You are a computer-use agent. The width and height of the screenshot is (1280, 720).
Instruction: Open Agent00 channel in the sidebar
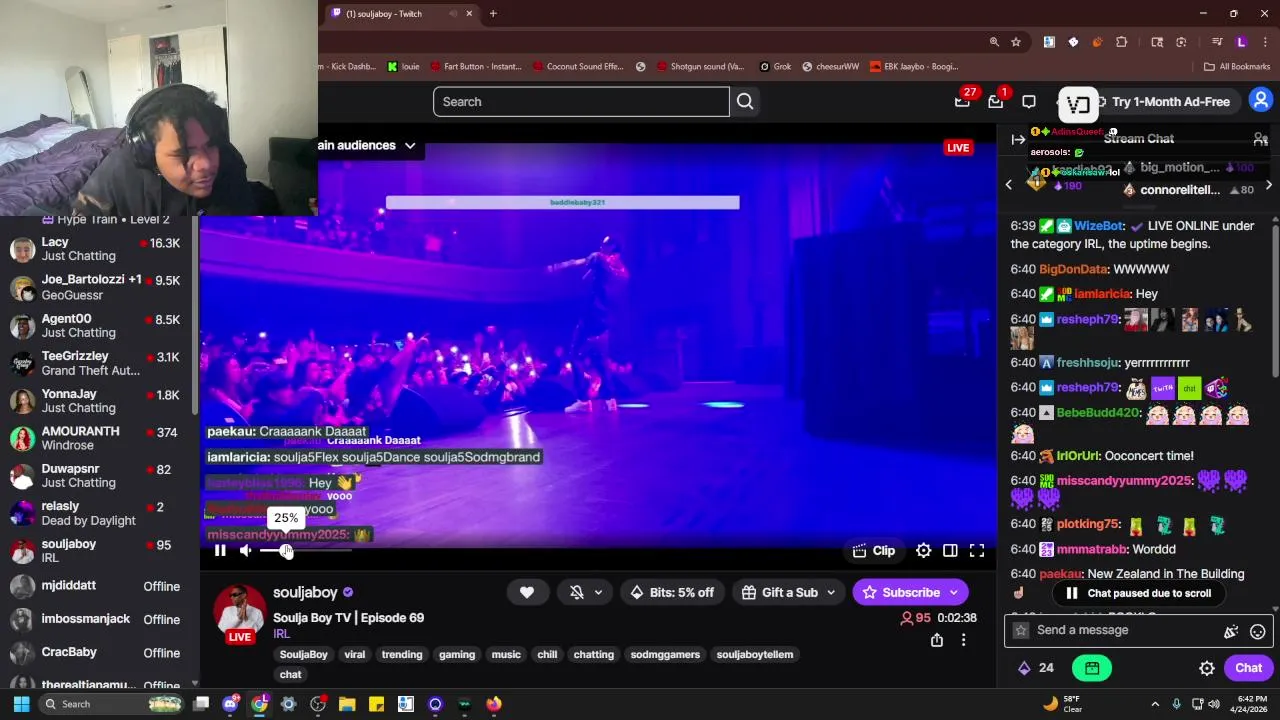[97, 325]
